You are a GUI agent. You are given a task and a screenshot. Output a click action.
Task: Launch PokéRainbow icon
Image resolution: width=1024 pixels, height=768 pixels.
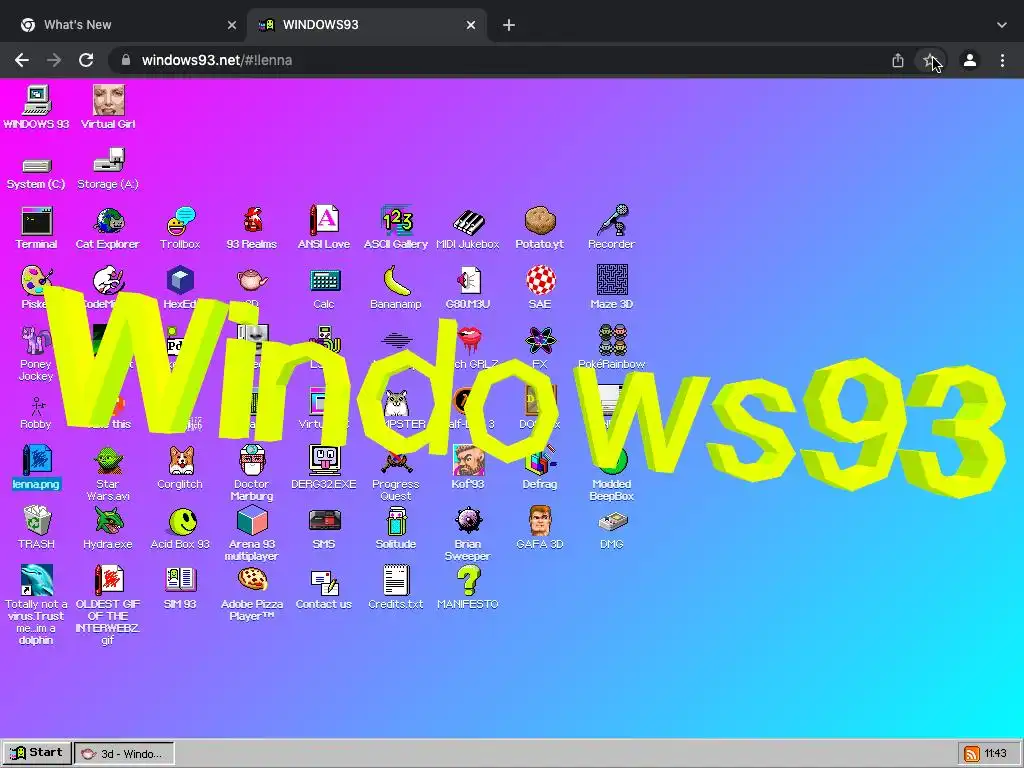[611, 347]
